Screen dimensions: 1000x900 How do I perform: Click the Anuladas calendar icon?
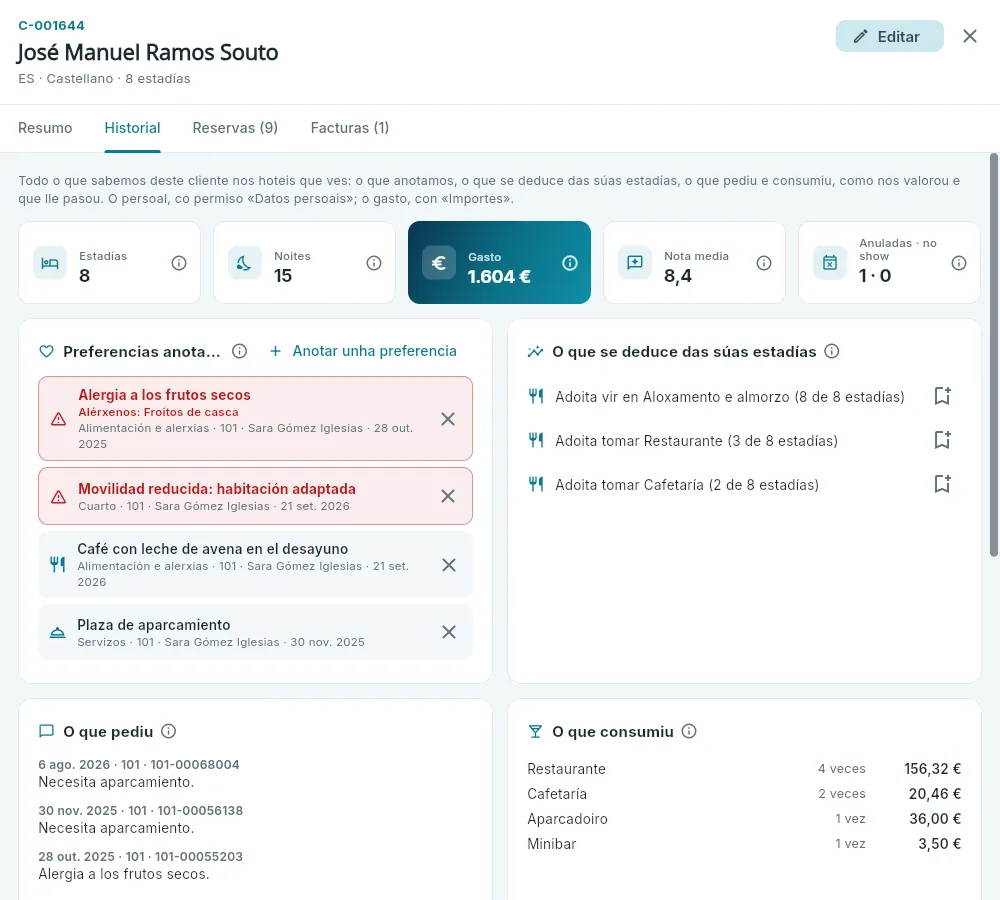[830, 263]
